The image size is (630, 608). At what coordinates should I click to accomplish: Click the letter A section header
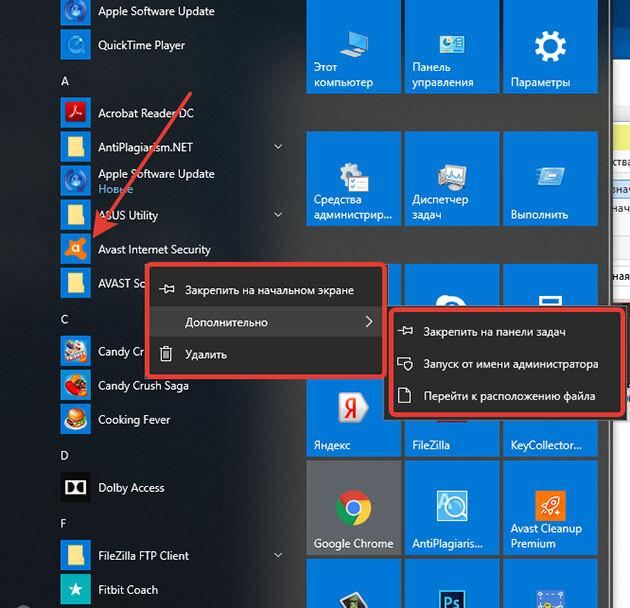[x=65, y=81]
